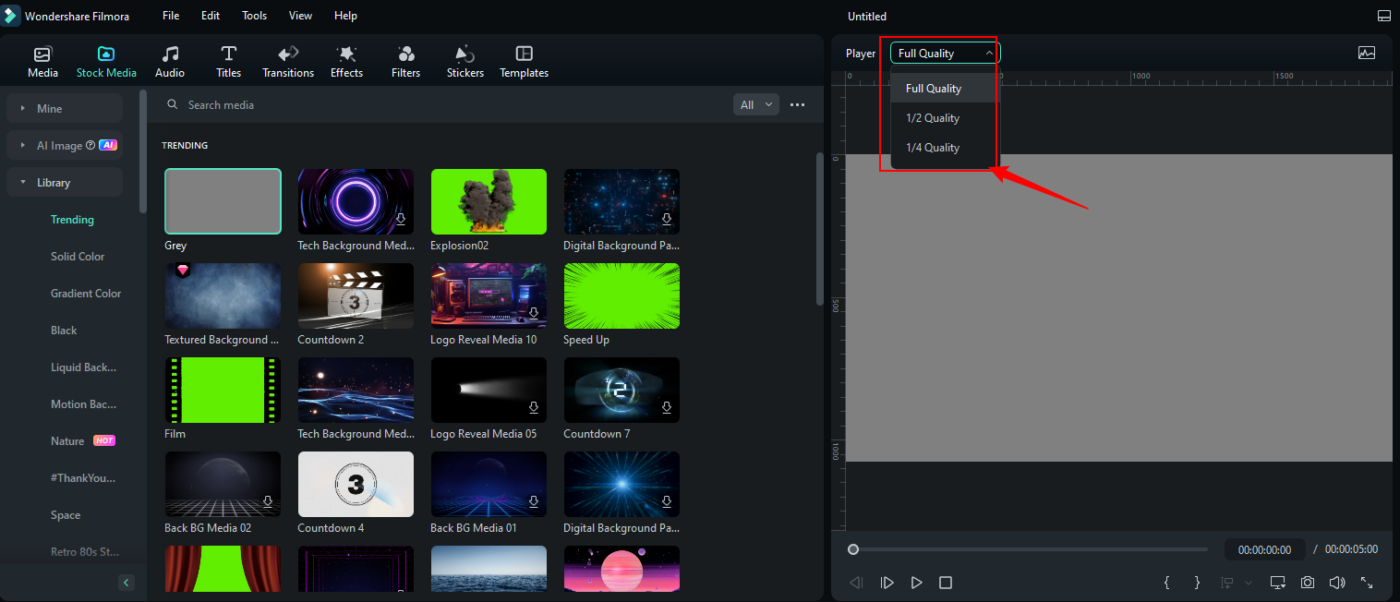Open the Effects panel icon
This screenshot has width=1400, height=602.
click(x=347, y=61)
